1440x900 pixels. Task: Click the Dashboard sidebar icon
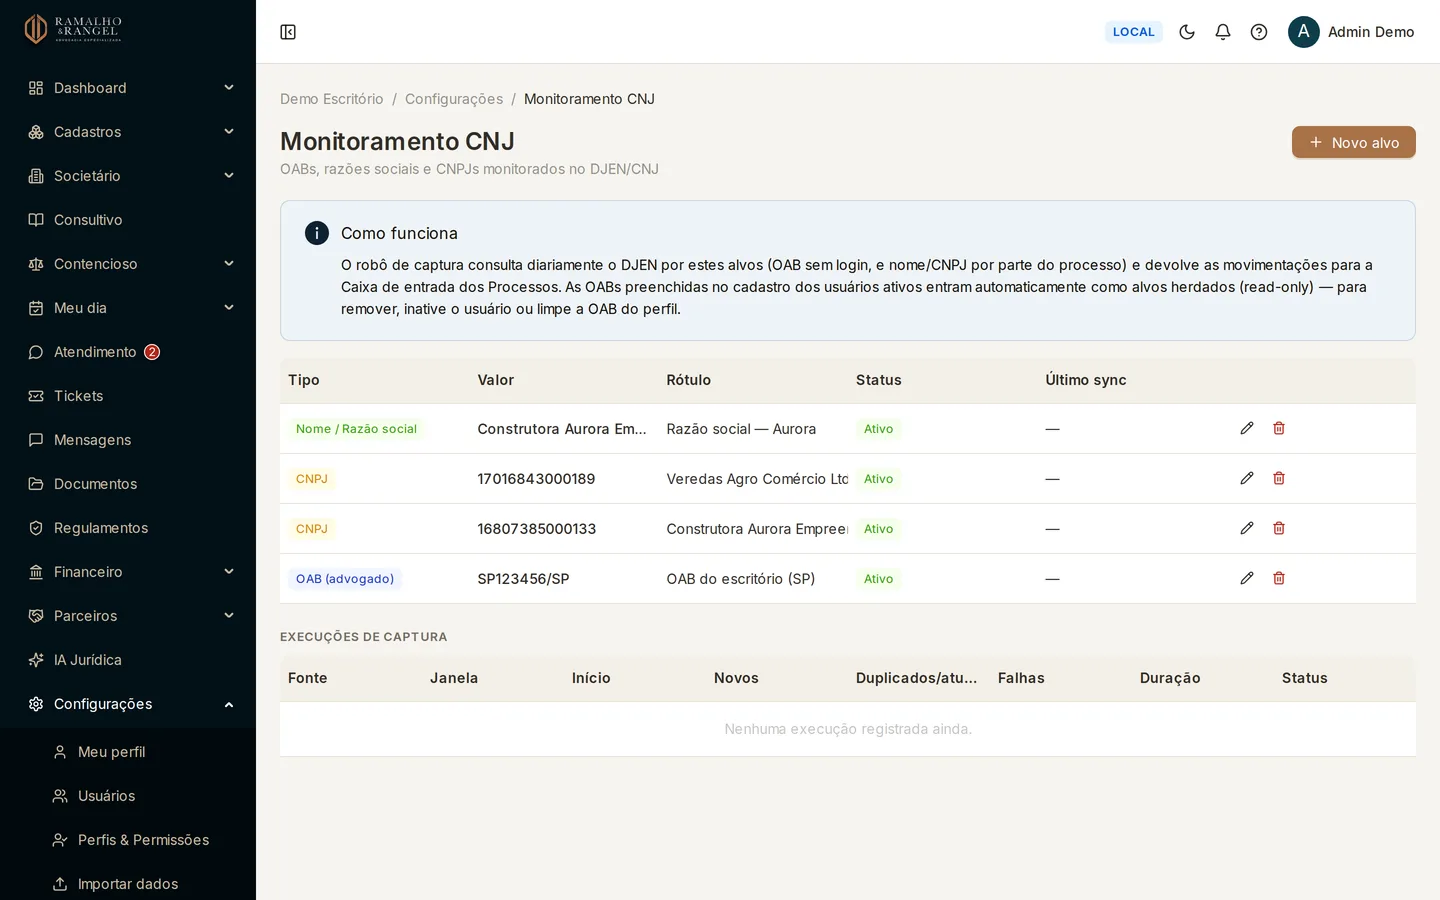coord(36,88)
